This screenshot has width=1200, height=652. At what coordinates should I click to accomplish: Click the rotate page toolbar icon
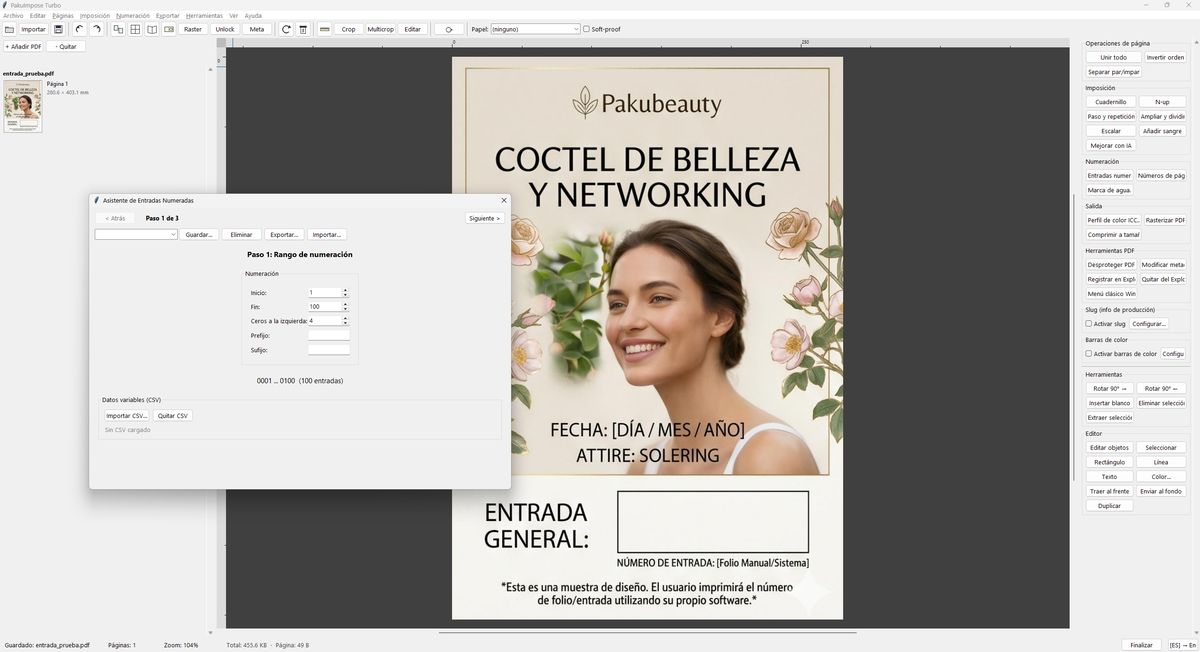click(286, 29)
